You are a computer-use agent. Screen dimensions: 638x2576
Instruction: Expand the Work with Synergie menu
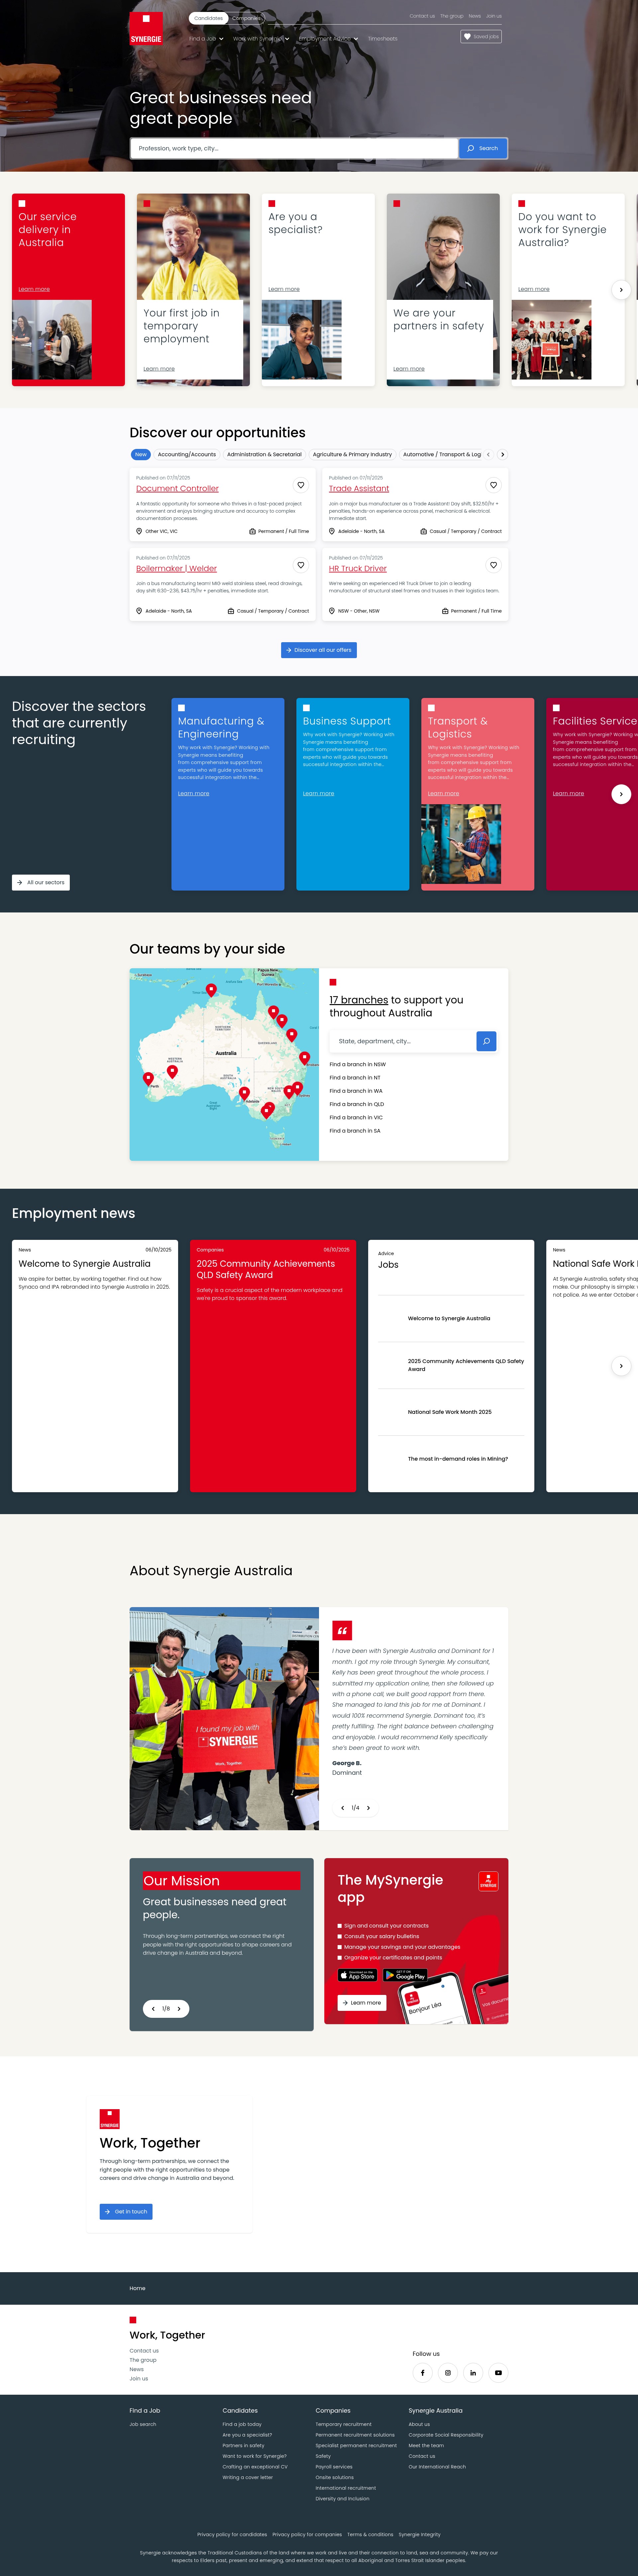click(x=261, y=39)
